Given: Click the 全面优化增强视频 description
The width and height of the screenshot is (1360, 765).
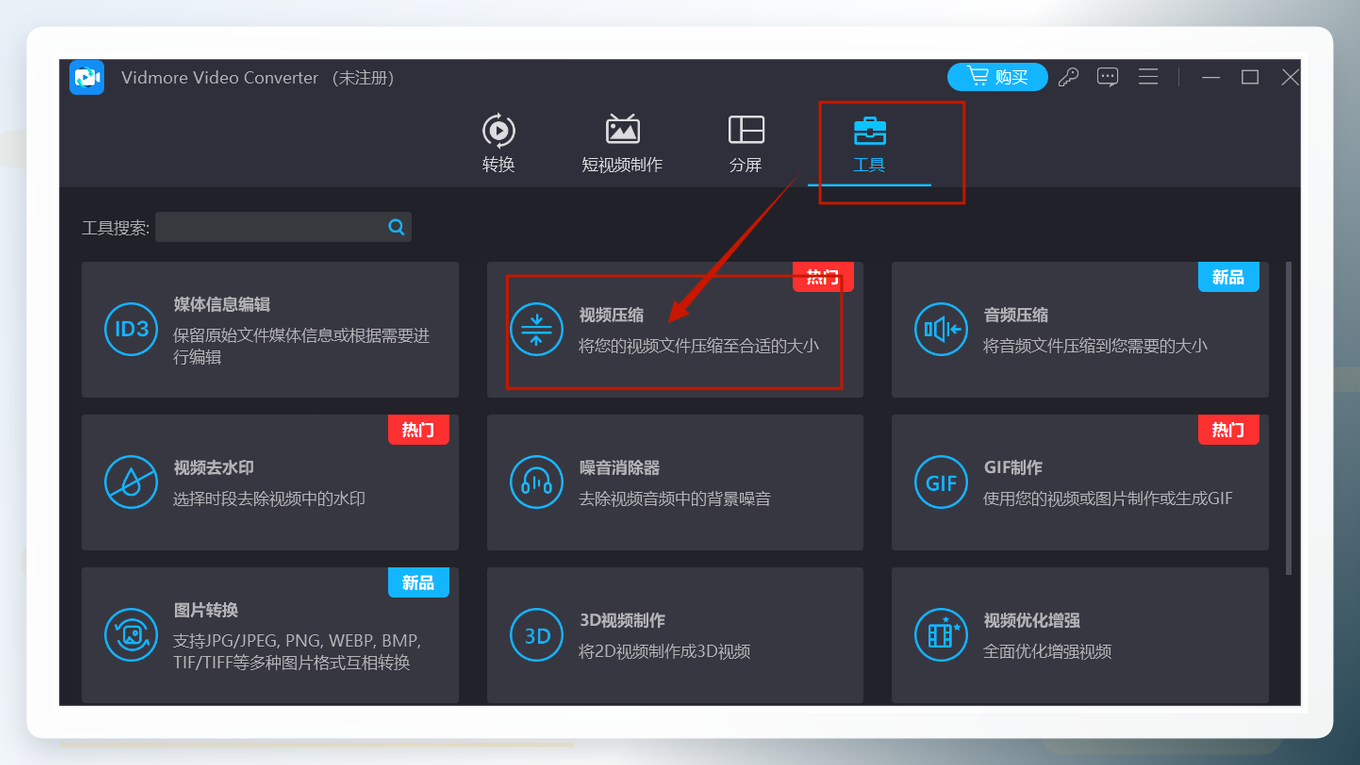Looking at the screenshot, I should [1048, 651].
